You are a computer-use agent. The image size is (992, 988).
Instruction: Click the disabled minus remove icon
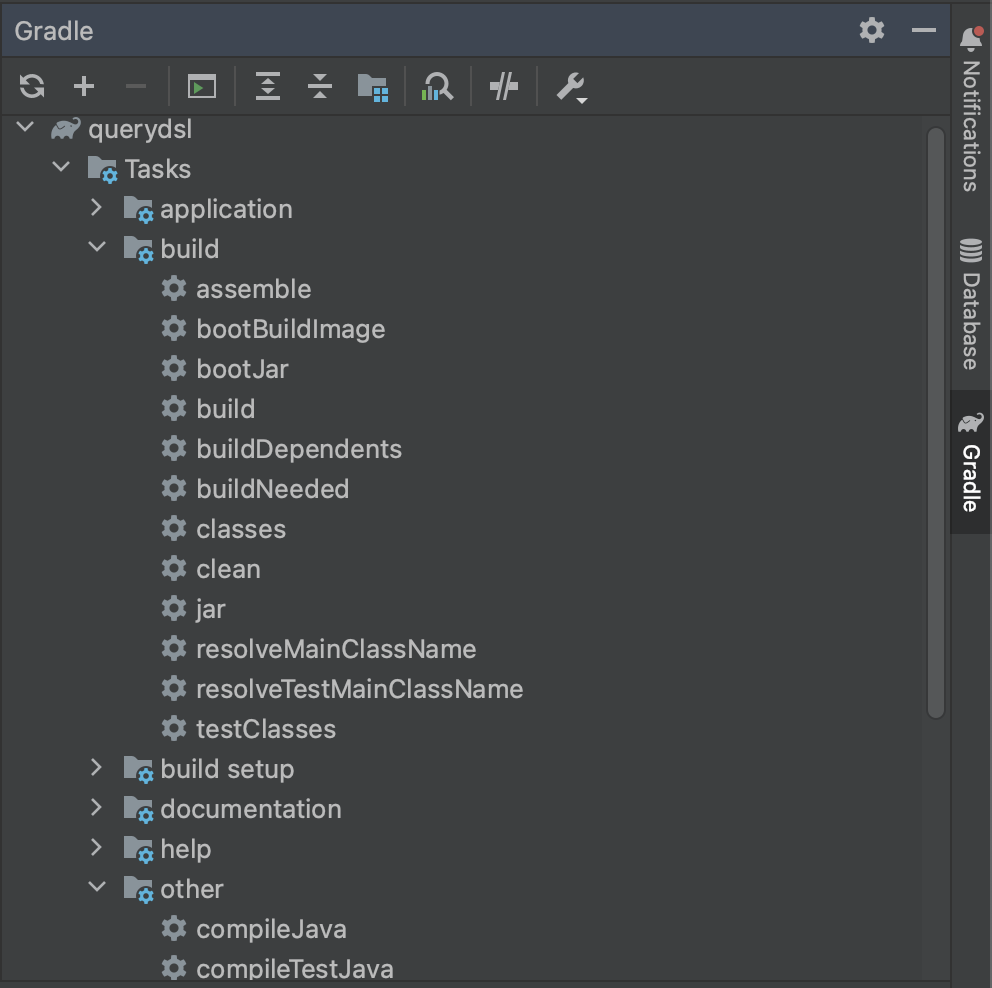tap(135, 87)
